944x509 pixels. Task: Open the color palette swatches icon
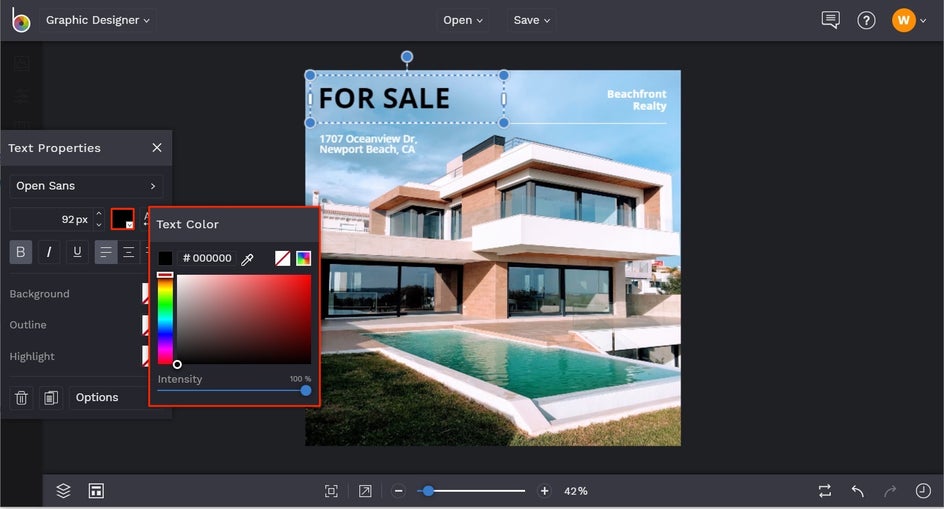[x=303, y=258]
